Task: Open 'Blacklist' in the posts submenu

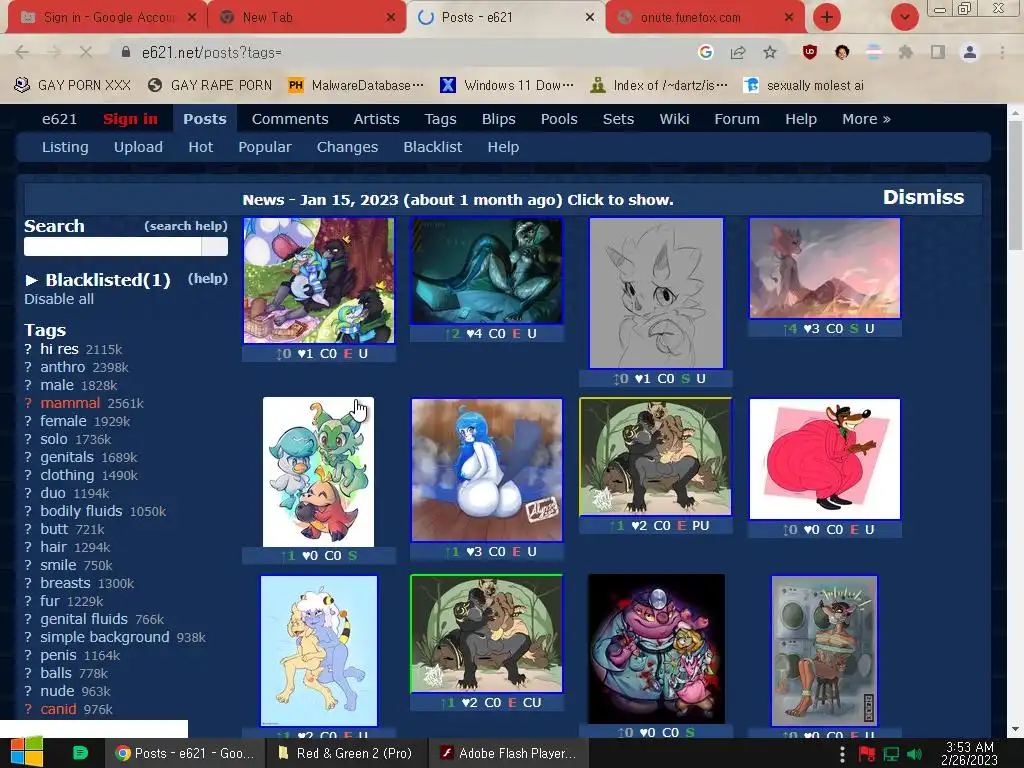Action: click(x=432, y=147)
